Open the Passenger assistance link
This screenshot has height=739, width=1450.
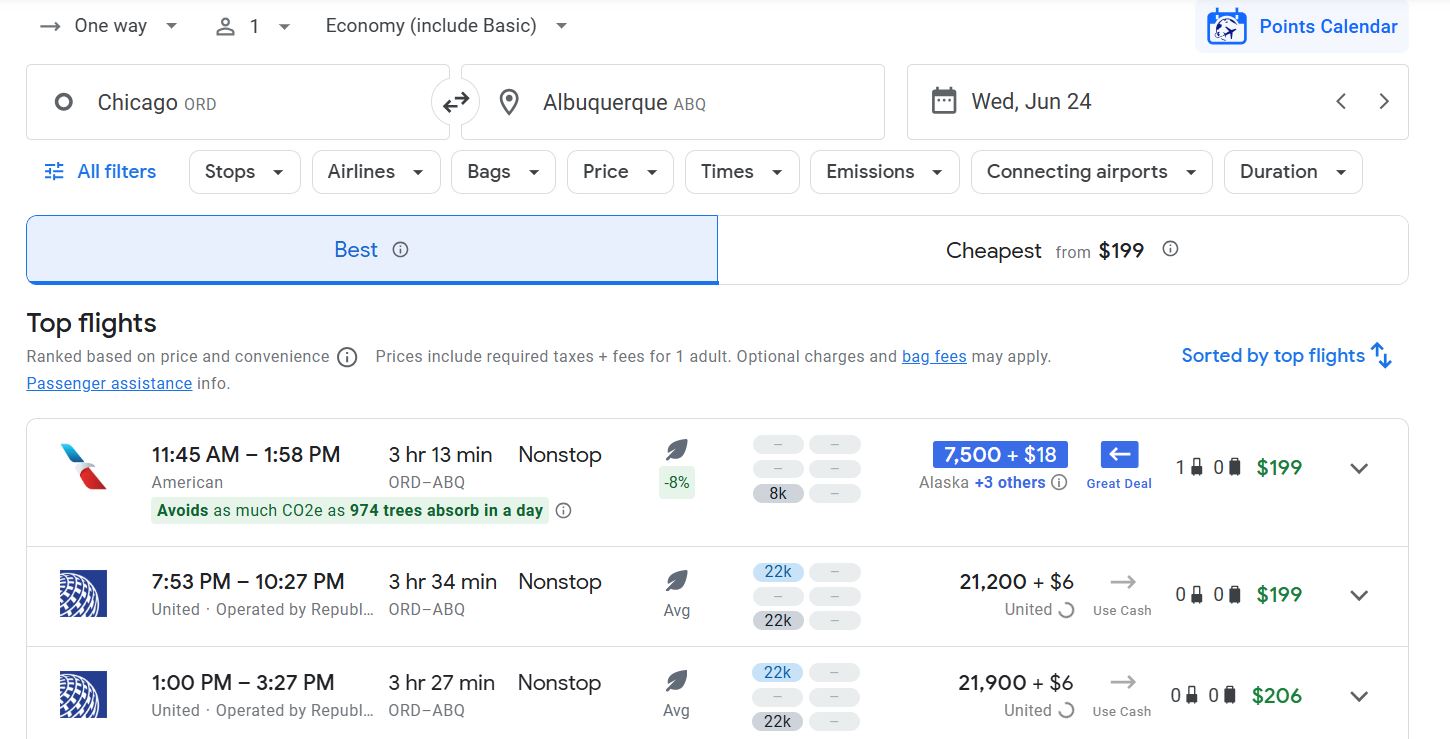(x=109, y=383)
